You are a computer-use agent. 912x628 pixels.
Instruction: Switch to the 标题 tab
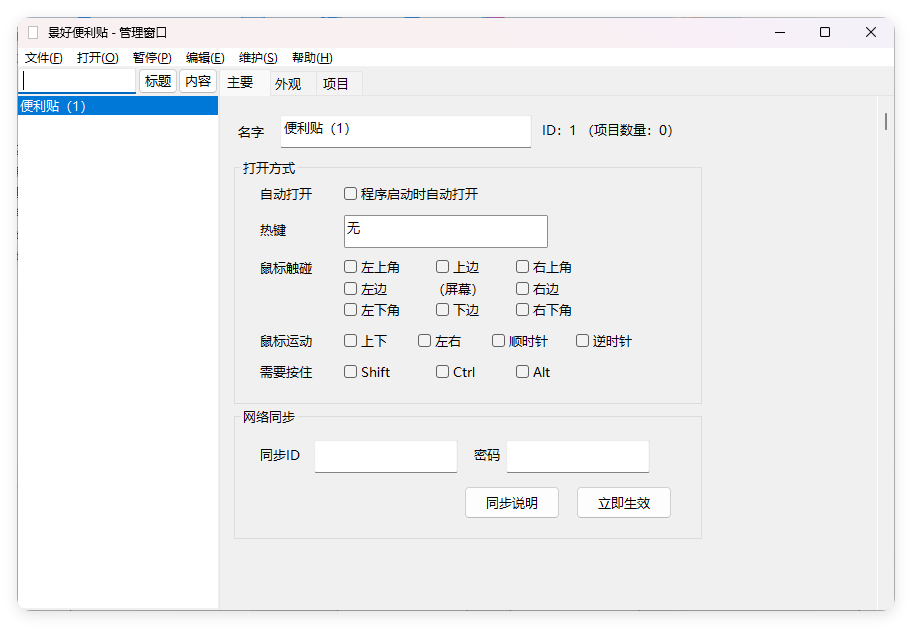(156, 82)
